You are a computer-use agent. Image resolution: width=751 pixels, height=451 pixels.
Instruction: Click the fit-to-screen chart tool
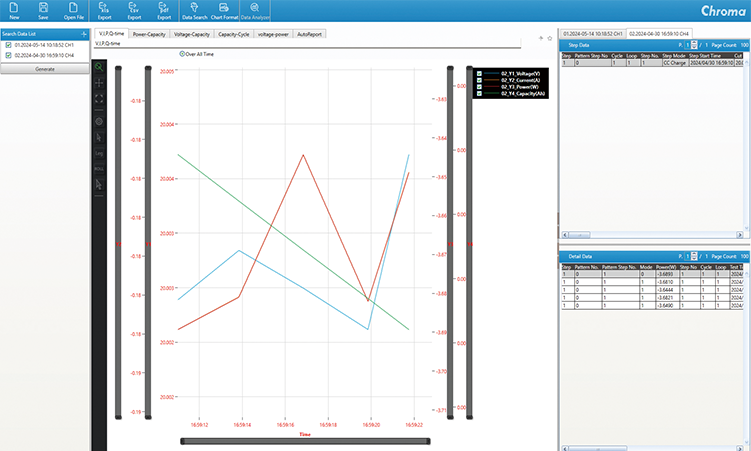[100, 99]
